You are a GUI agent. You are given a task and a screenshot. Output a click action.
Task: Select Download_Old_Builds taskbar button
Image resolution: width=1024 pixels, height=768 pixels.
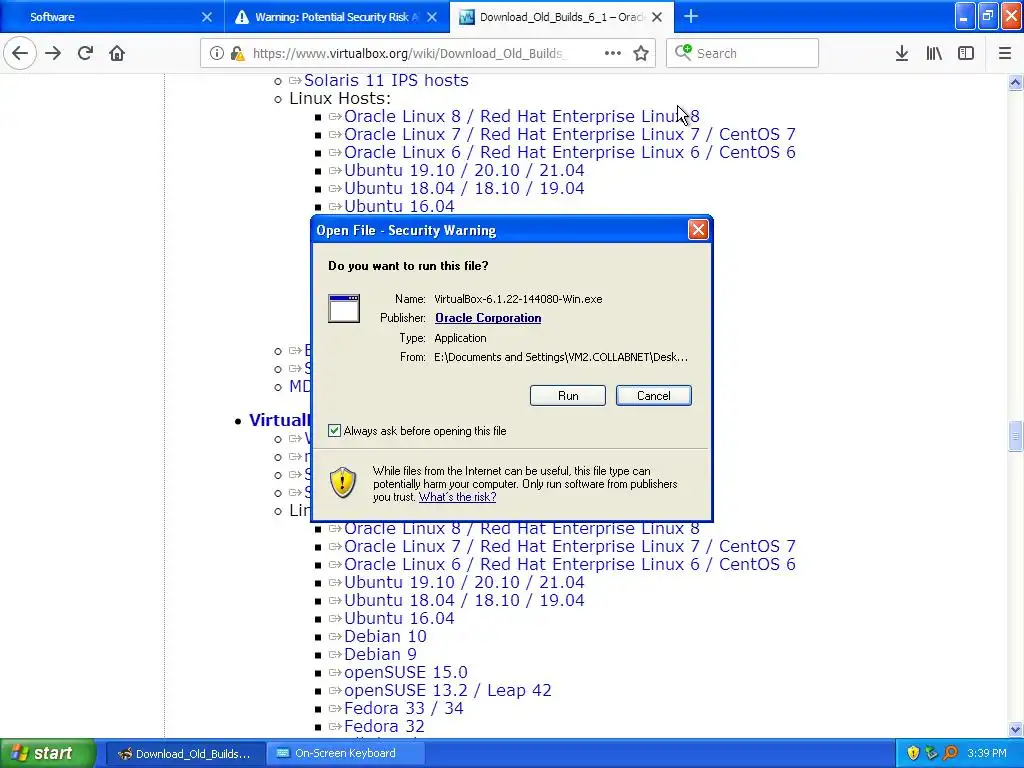(x=185, y=754)
